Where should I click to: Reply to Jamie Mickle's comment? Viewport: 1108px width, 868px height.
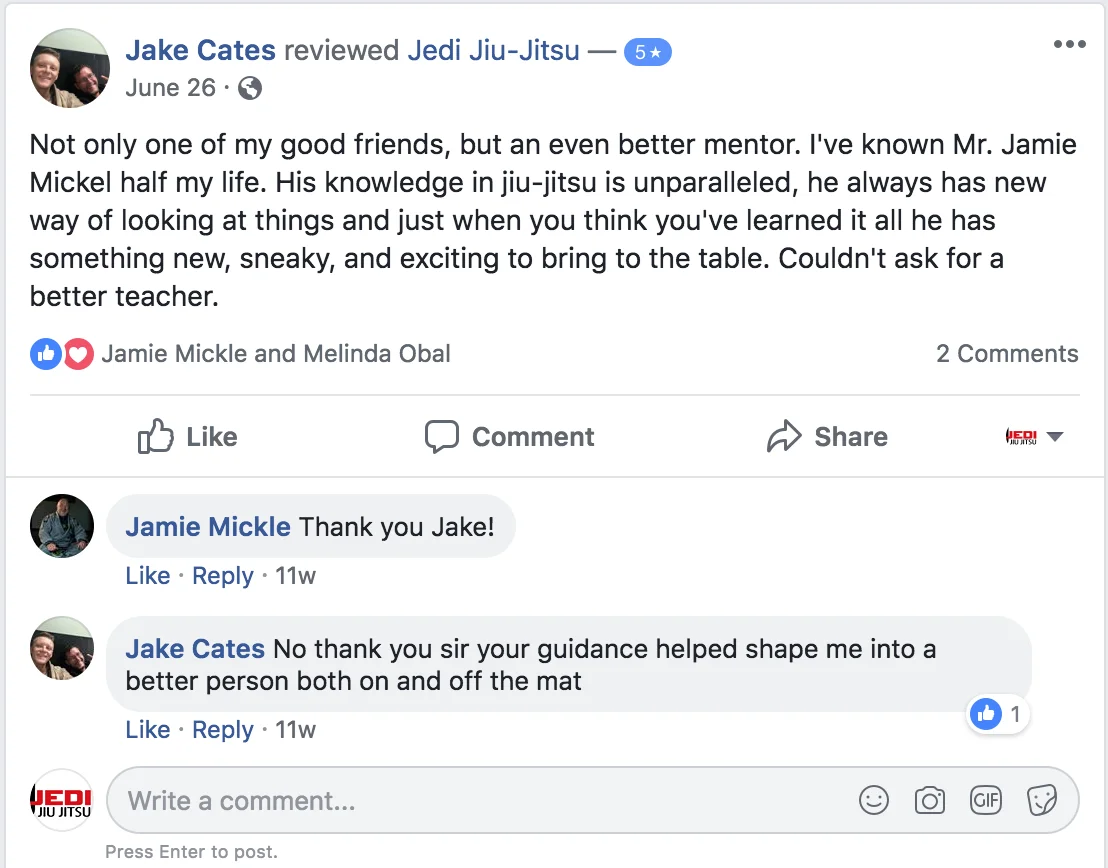tap(223, 576)
